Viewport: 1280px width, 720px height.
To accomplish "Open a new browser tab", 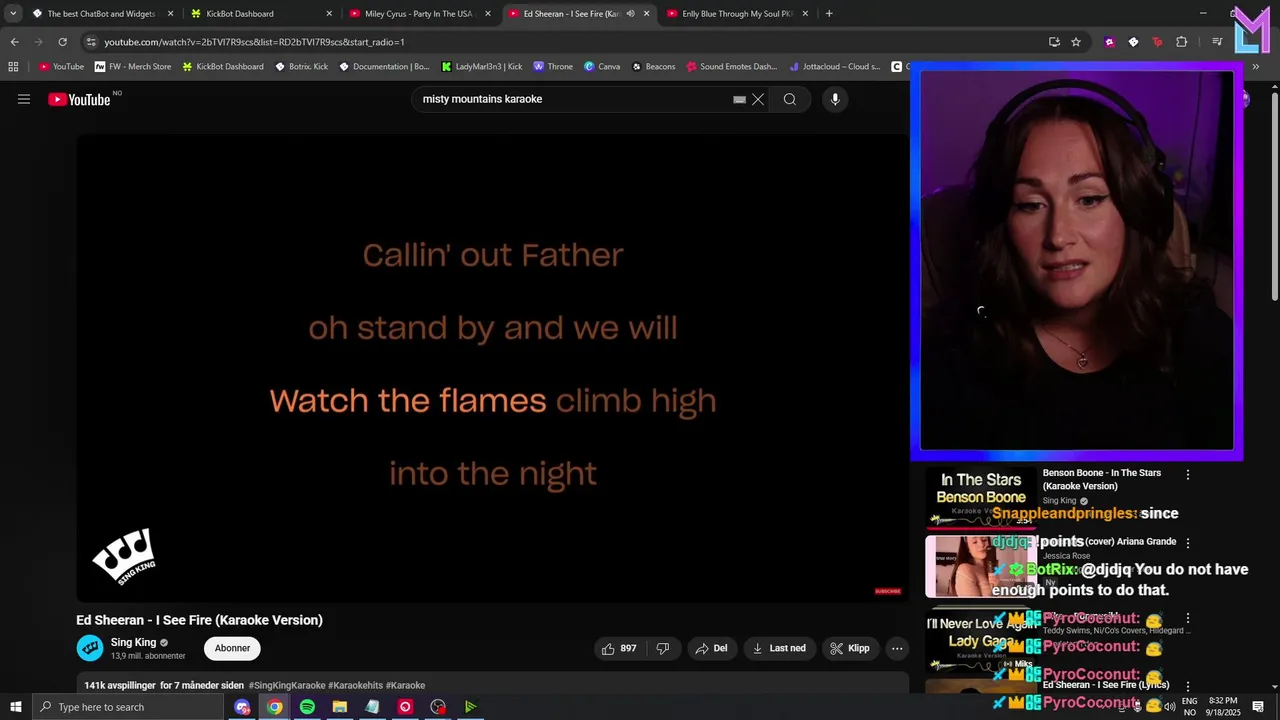I will 829,14.
